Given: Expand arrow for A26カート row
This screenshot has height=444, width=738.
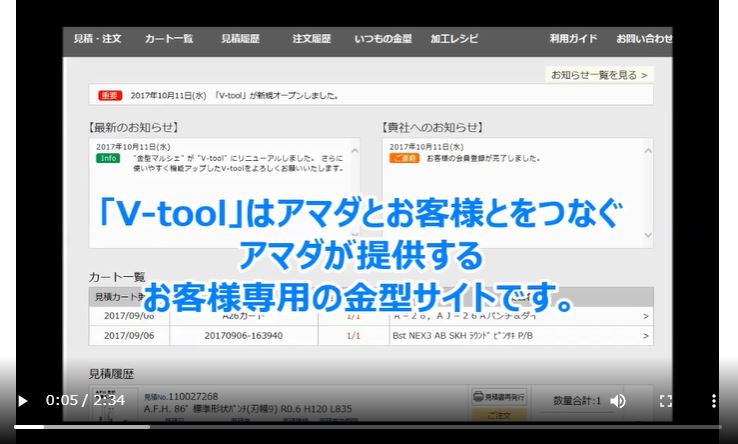Looking at the screenshot, I should click(646, 316).
